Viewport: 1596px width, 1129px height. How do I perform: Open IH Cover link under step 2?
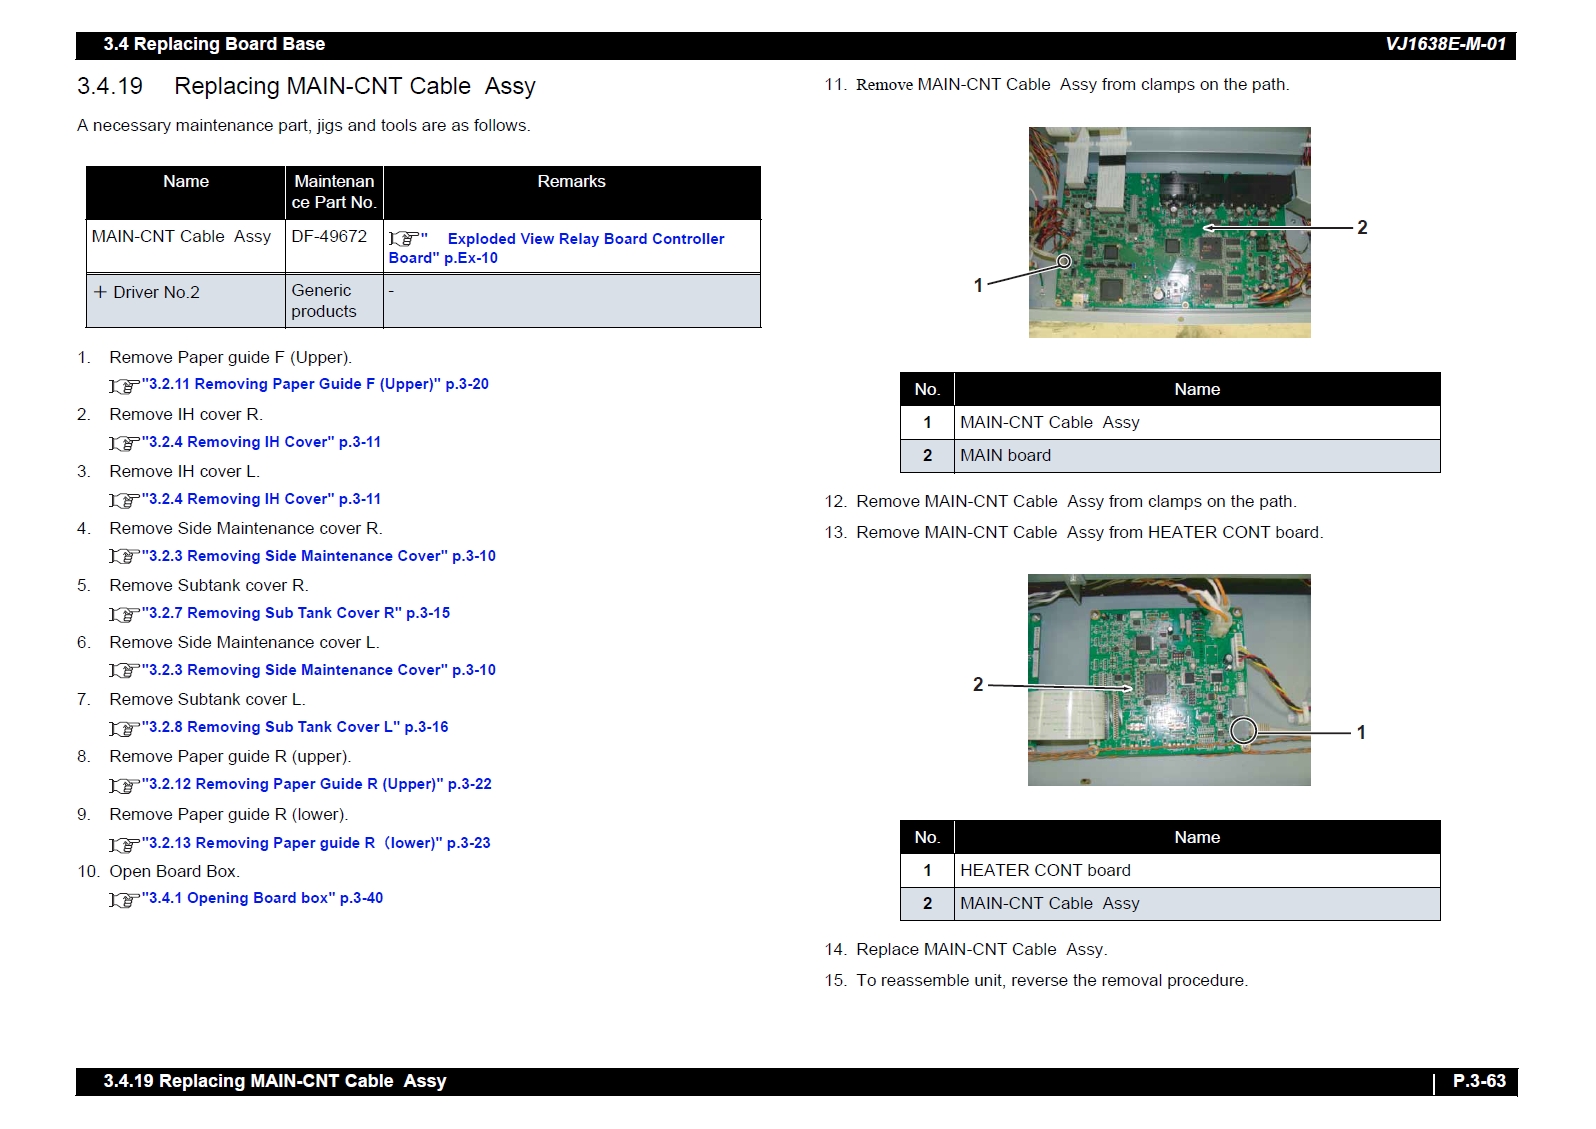click(261, 442)
